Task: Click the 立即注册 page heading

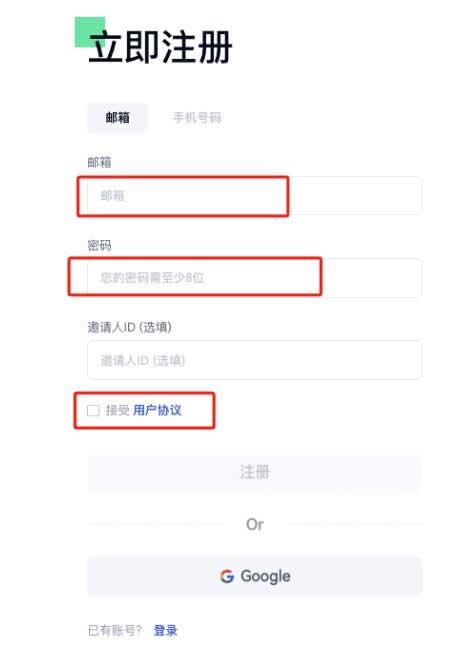Action: (x=160, y=47)
